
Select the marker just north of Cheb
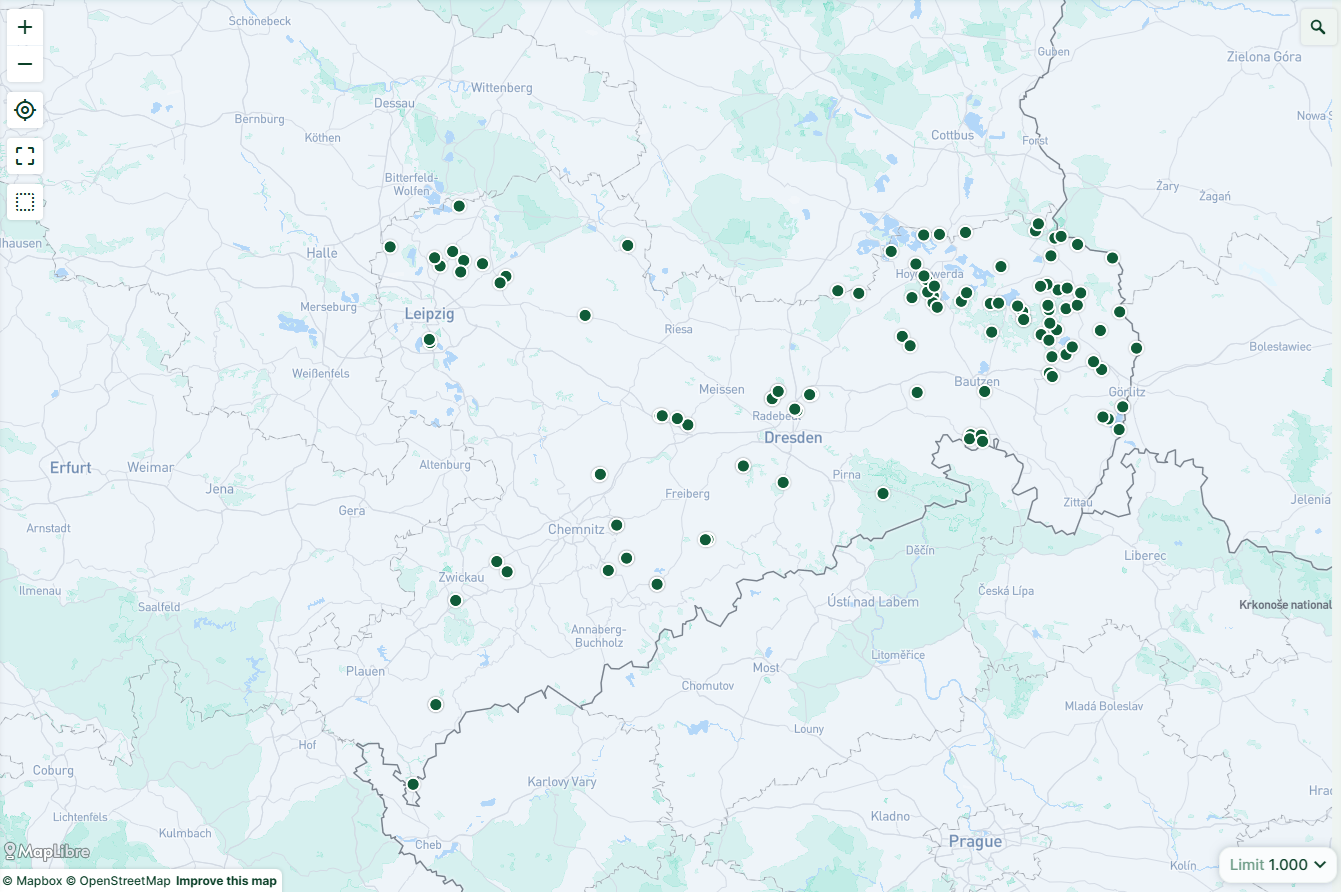[413, 784]
